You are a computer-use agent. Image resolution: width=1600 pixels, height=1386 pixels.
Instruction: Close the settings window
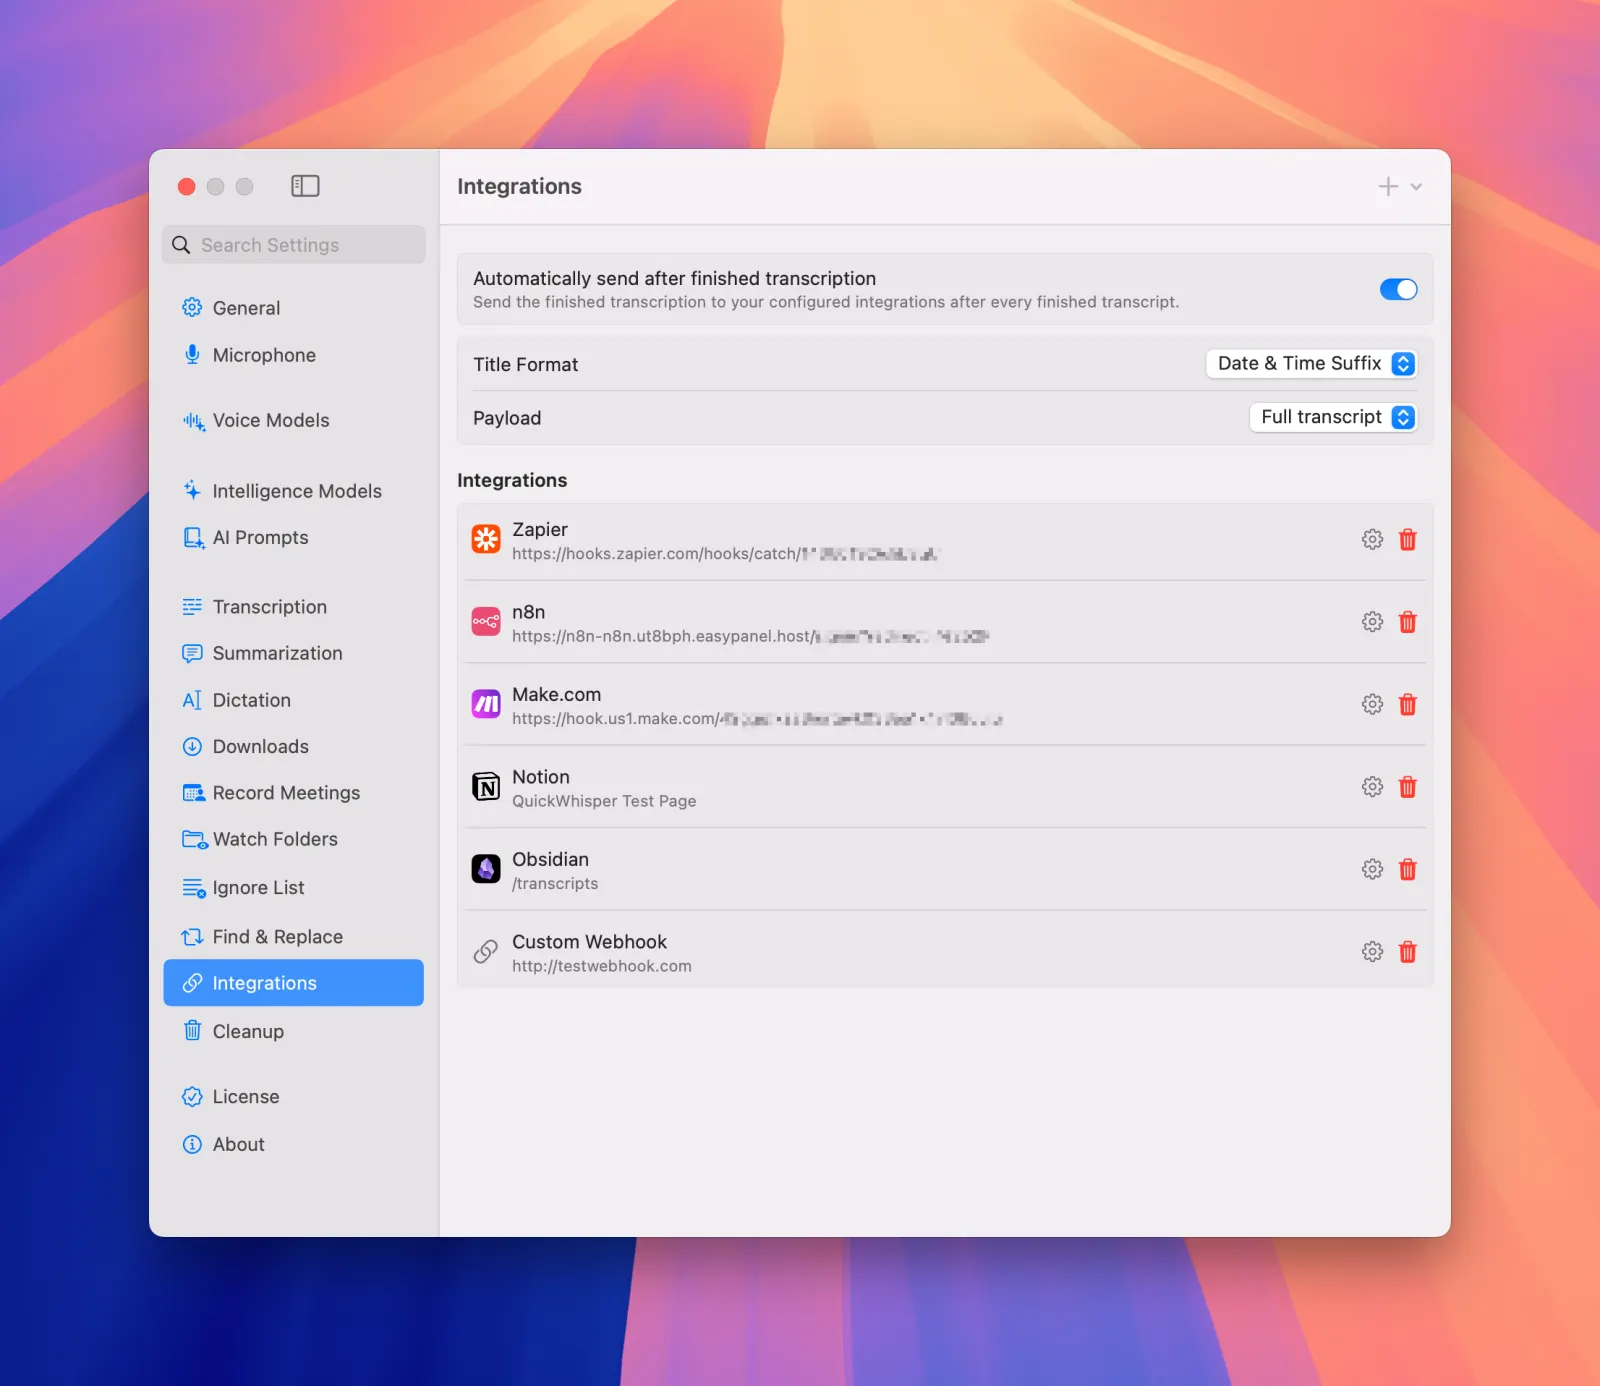click(x=186, y=187)
